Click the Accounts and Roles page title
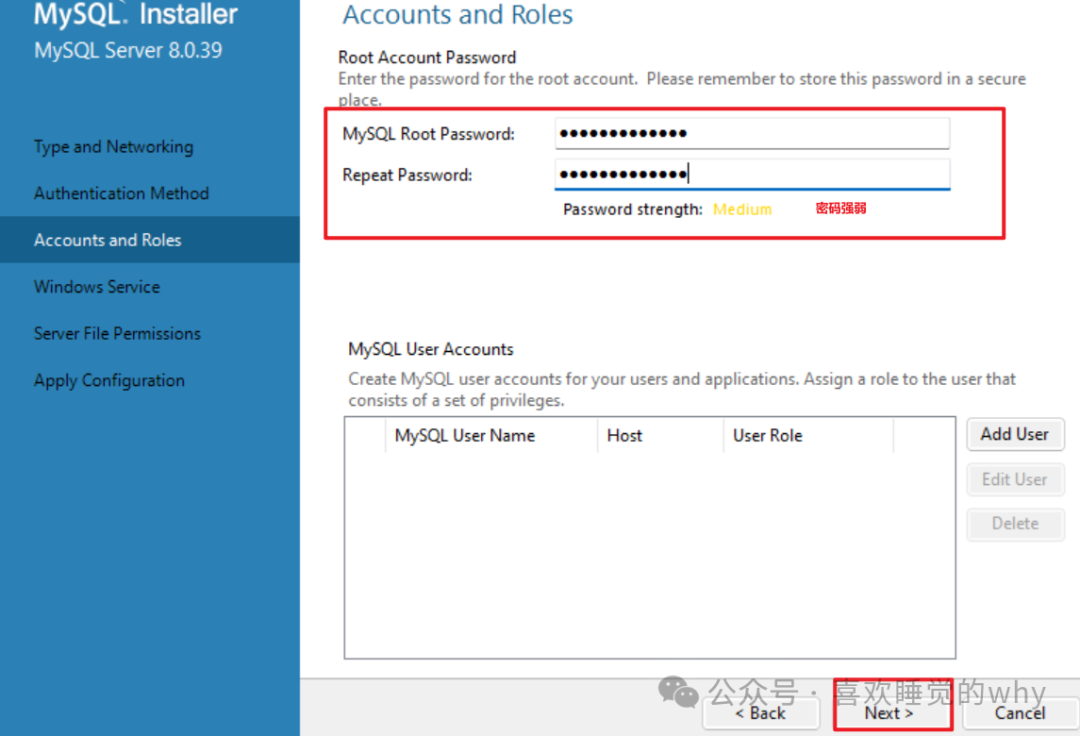 [458, 14]
